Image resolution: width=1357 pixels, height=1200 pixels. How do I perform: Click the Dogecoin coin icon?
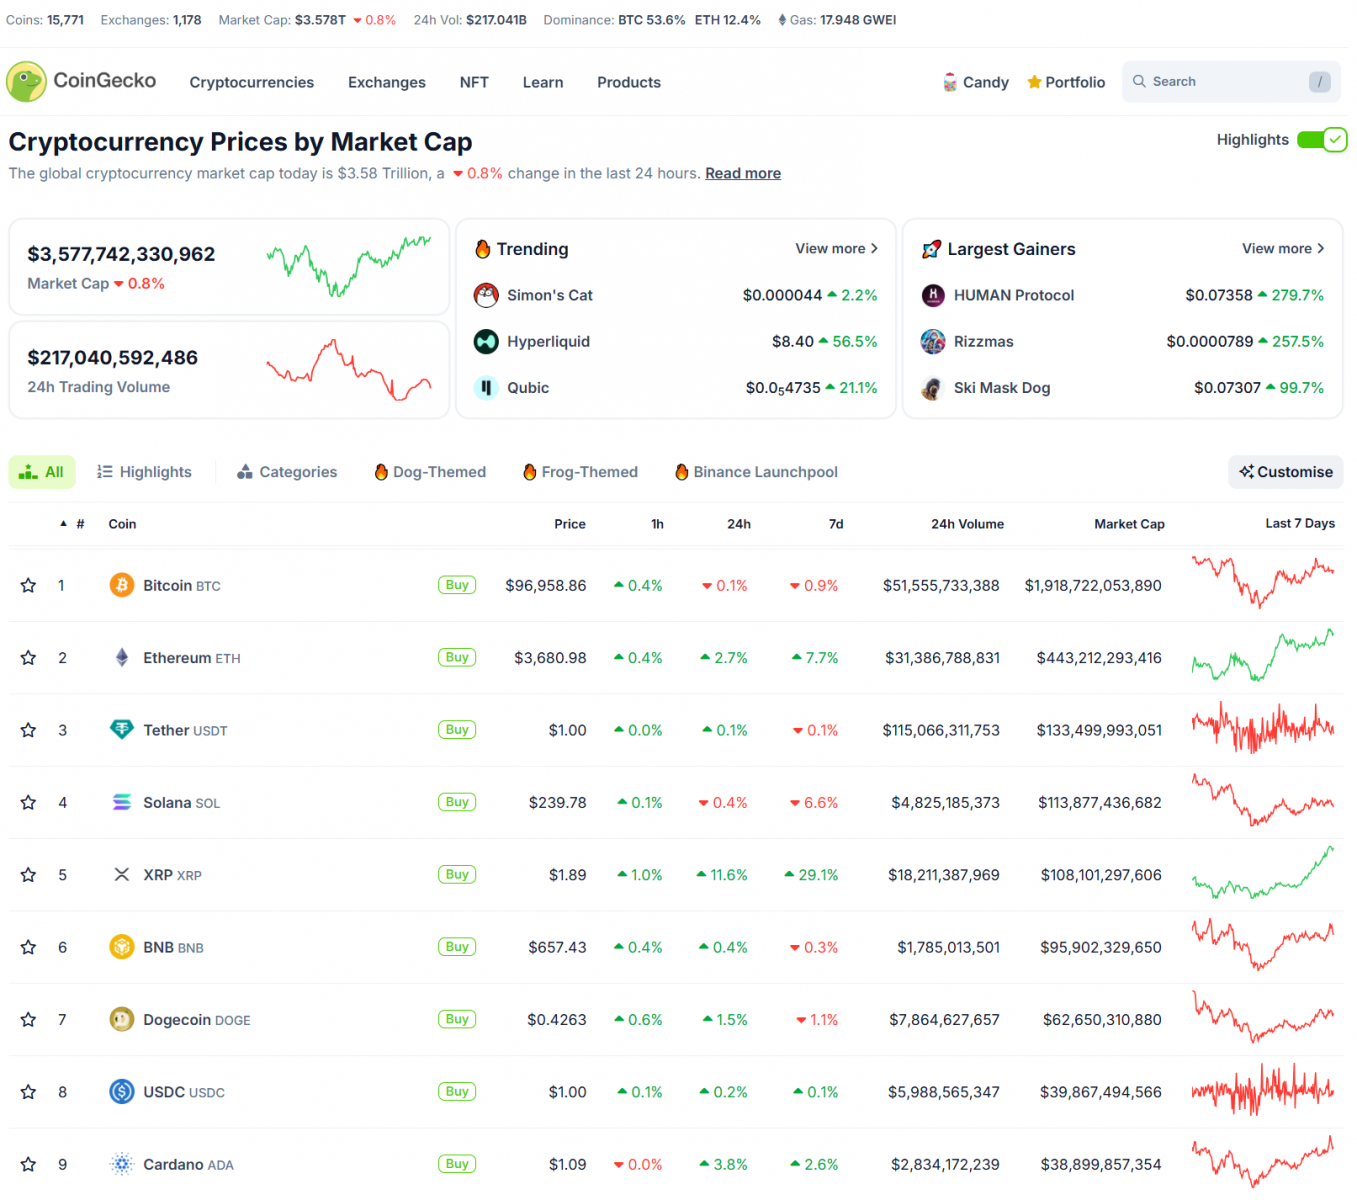pos(122,1020)
